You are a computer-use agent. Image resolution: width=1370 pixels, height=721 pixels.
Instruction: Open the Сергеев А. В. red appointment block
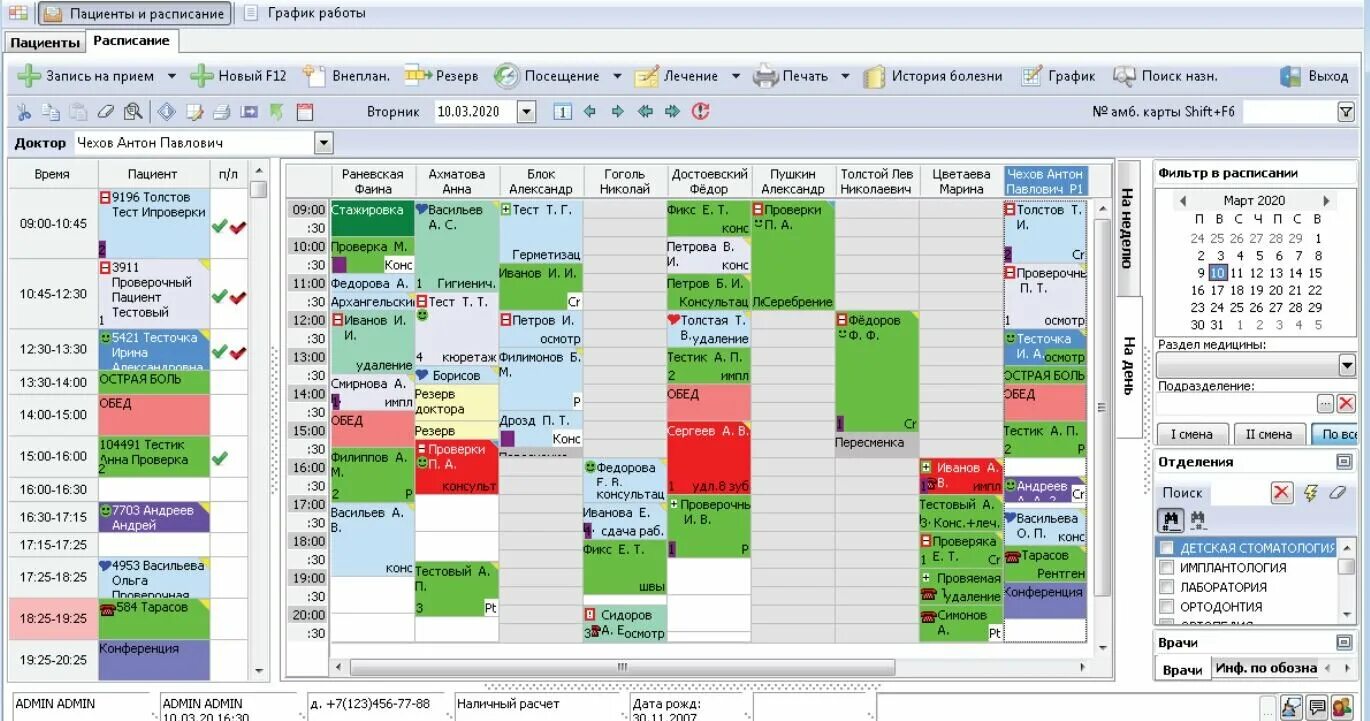coord(708,458)
